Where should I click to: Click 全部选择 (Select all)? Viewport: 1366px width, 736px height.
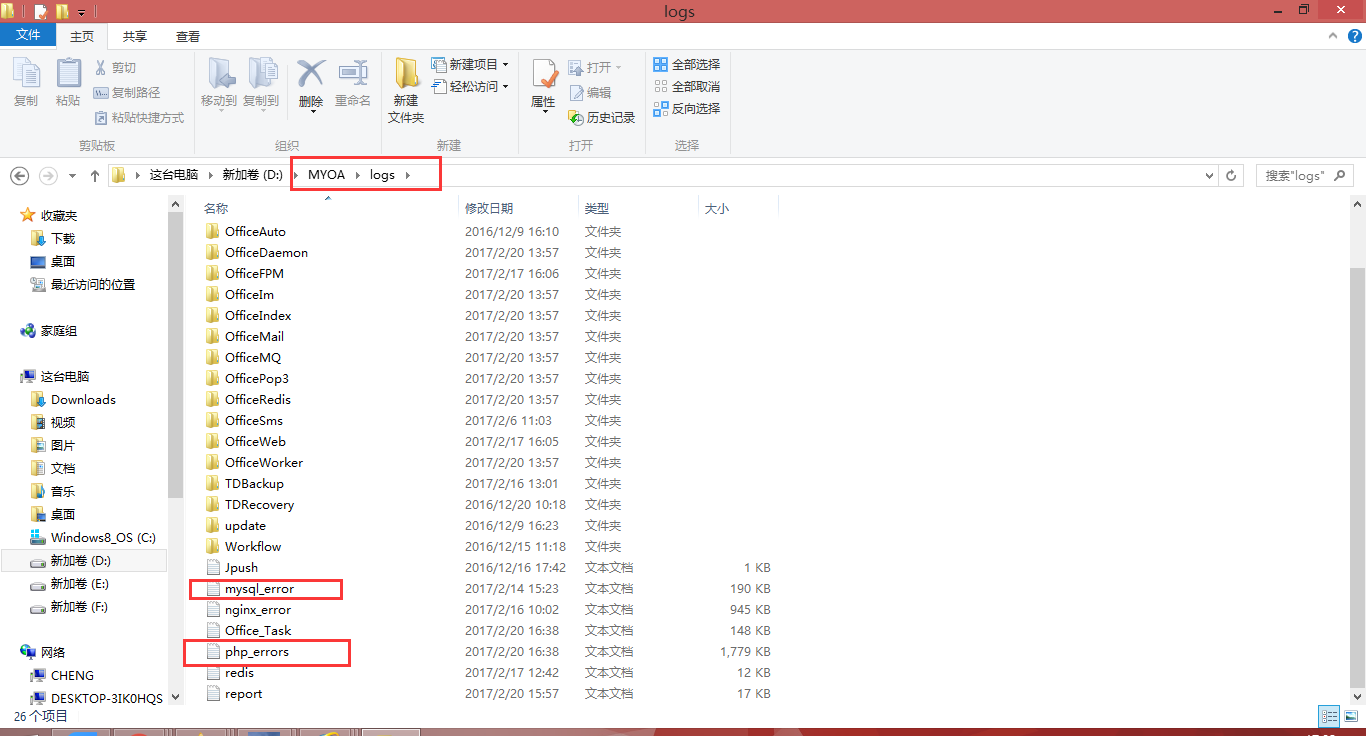[x=686, y=64]
